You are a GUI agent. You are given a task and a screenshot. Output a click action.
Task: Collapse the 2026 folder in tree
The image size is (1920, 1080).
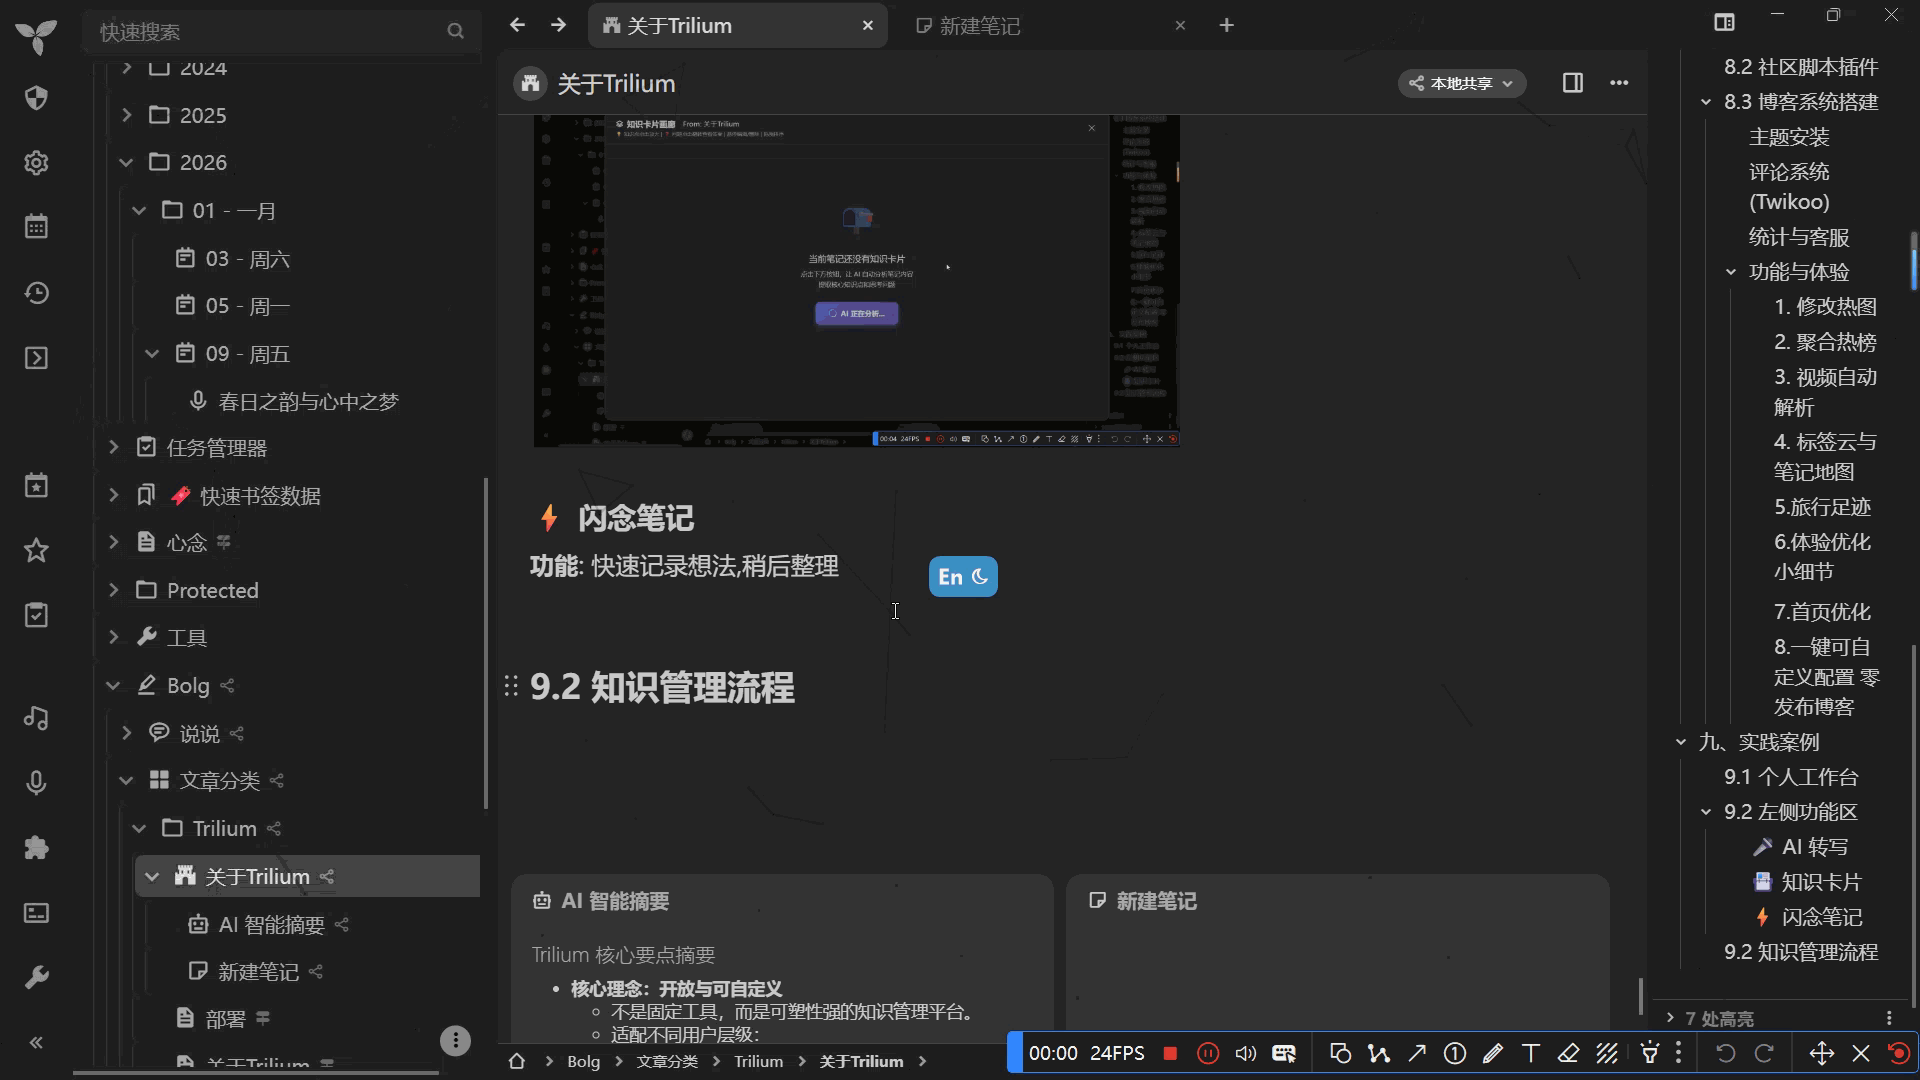pyautogui.click(x=126, y=162)
